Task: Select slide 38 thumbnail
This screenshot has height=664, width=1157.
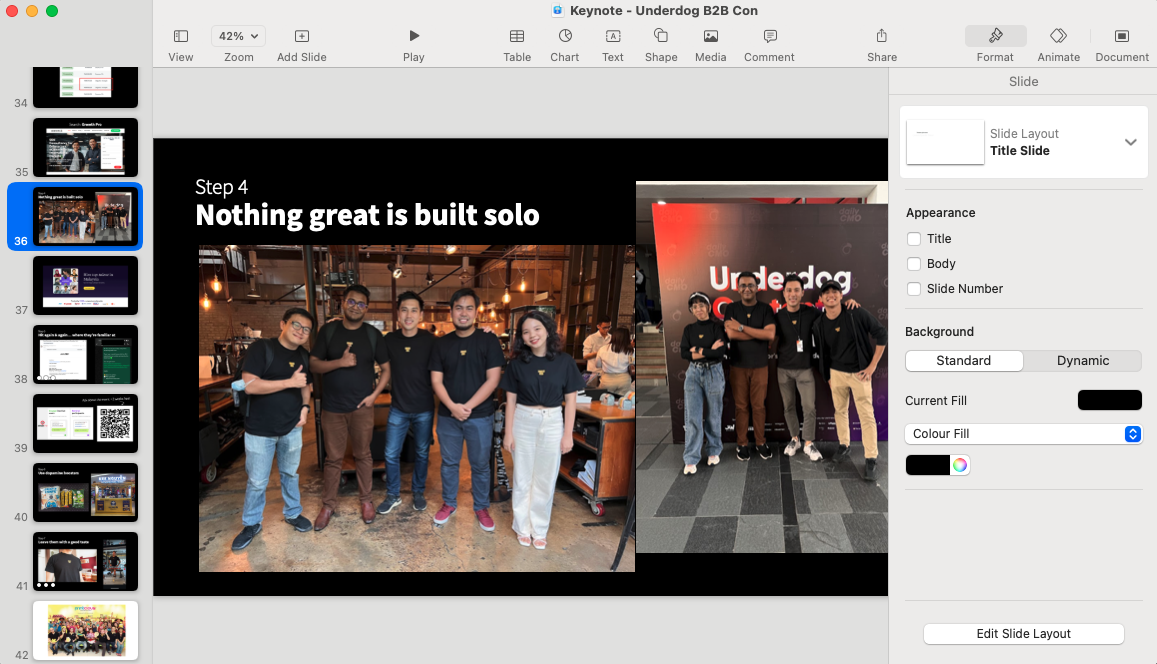Action: tap(86, 355)
